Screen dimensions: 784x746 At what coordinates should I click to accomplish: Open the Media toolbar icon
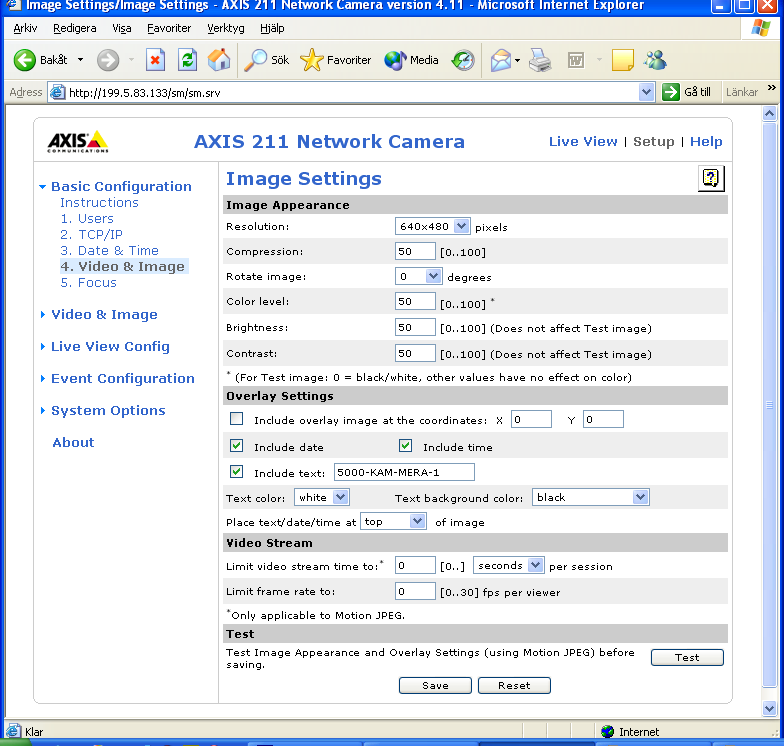click(x=395, y=60)
